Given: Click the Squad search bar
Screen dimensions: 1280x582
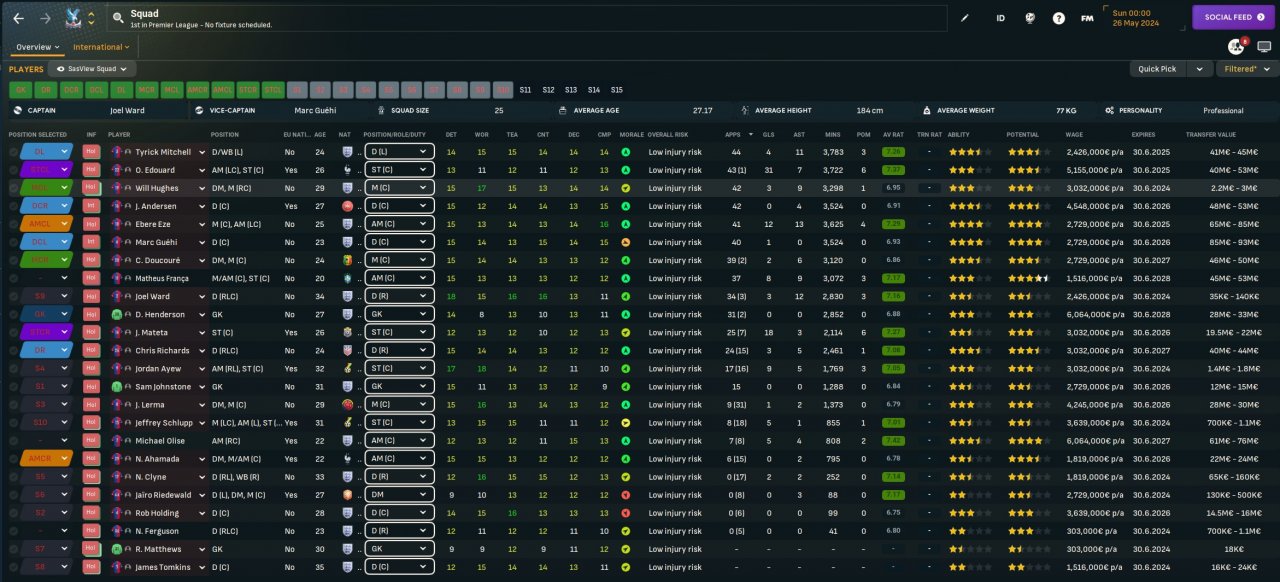Looking at the screenshot, I should coord(526,18).
